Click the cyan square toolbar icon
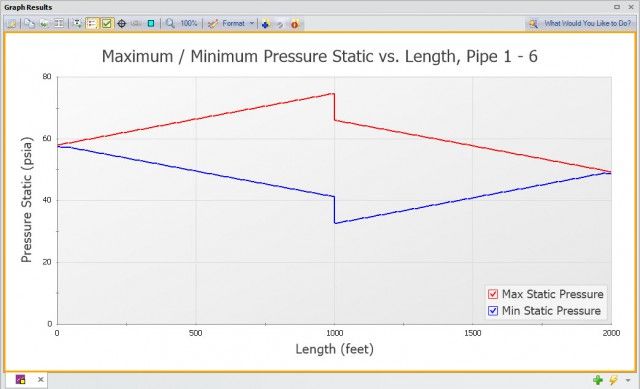Viewport: 640px width, 389px height. point(151,24)
